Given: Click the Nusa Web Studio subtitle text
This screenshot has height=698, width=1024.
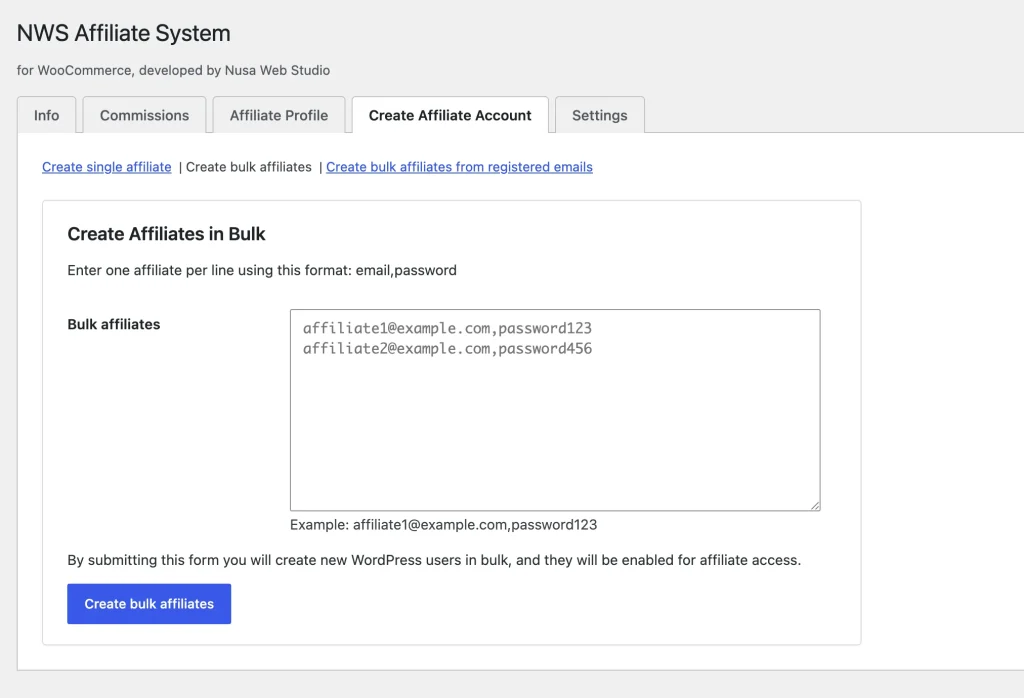Looking at the screenshot, I should [x=174, y=71].
